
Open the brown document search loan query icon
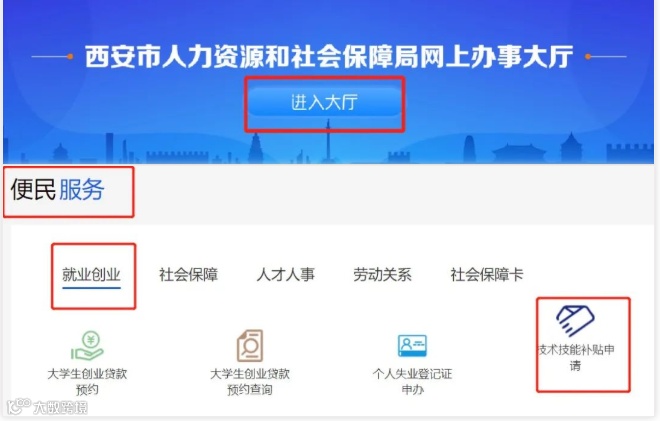tap(250, 346)
